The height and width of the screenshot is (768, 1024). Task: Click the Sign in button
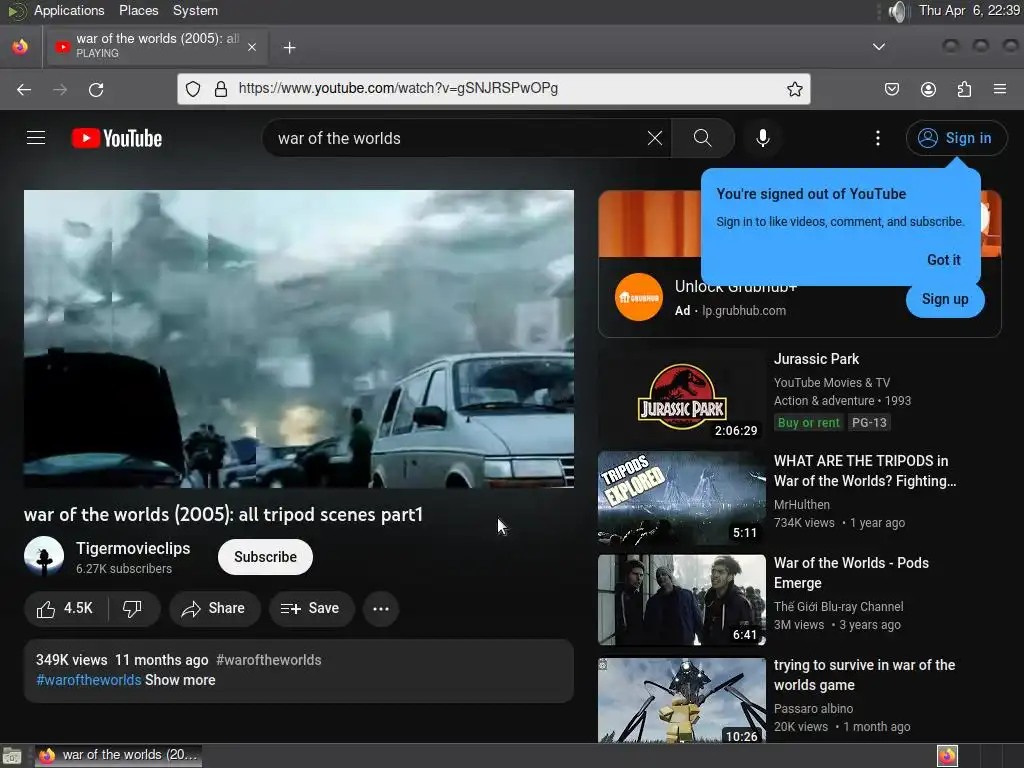point(956,138)
